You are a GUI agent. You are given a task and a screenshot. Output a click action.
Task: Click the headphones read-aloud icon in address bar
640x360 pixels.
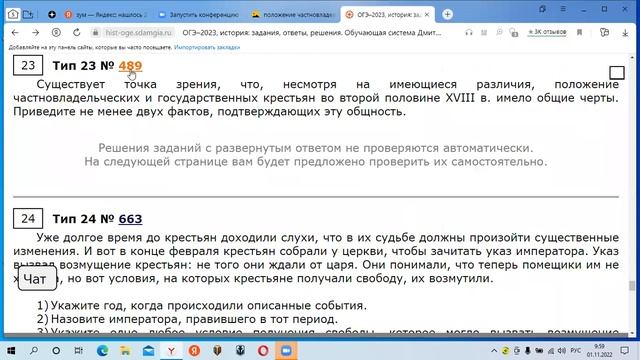(x=469, y=33)
